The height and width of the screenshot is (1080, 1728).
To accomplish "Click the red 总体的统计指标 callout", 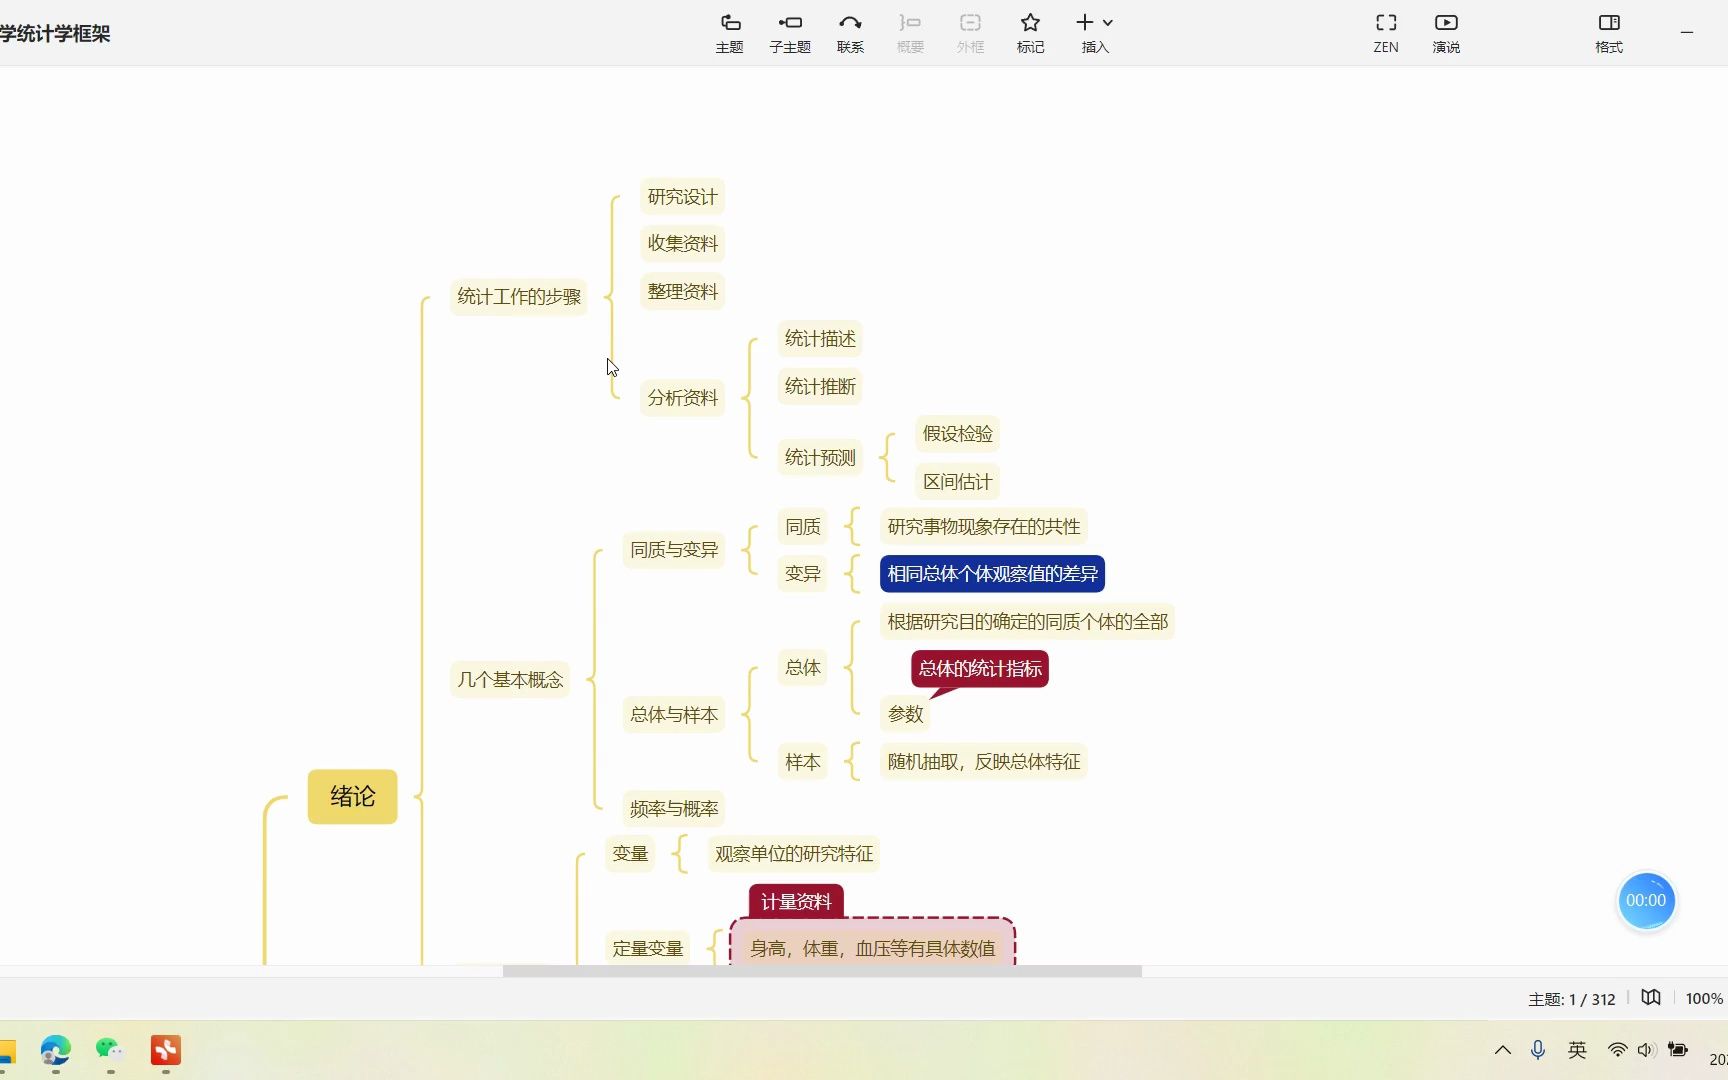I will click(x=980, y=668).
